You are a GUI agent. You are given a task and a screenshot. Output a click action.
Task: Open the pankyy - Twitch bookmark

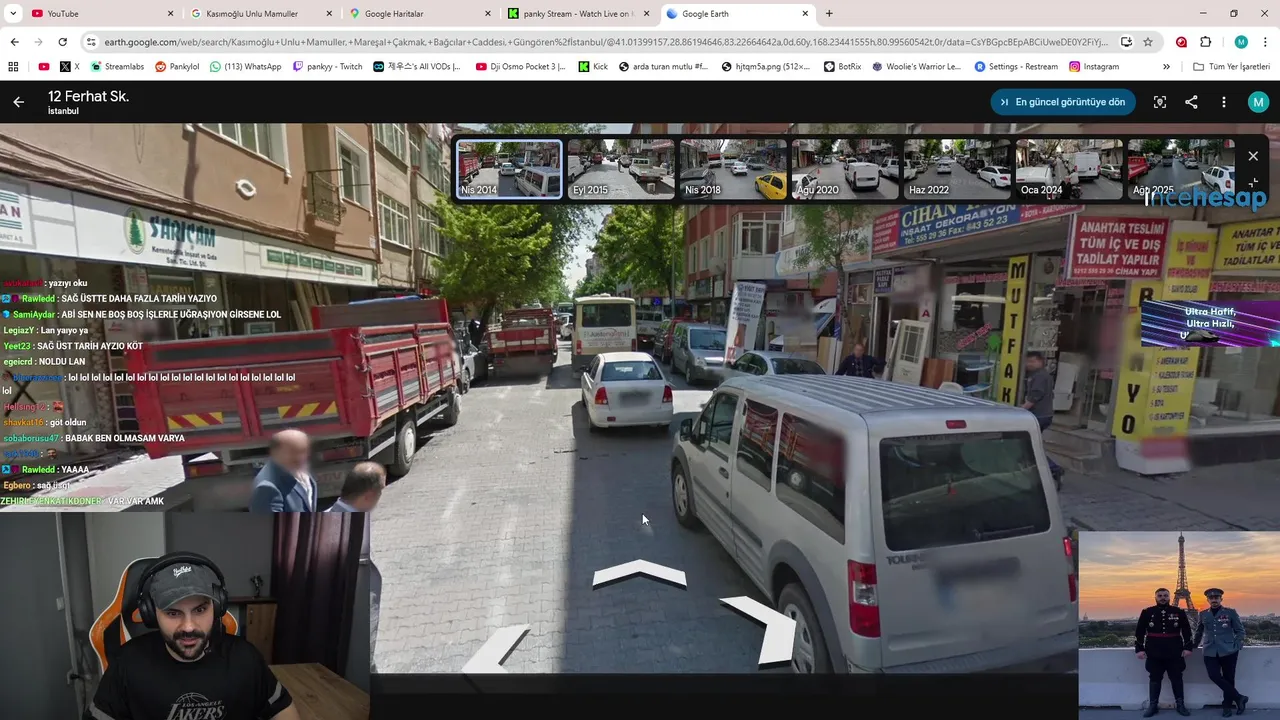[327, 66]
